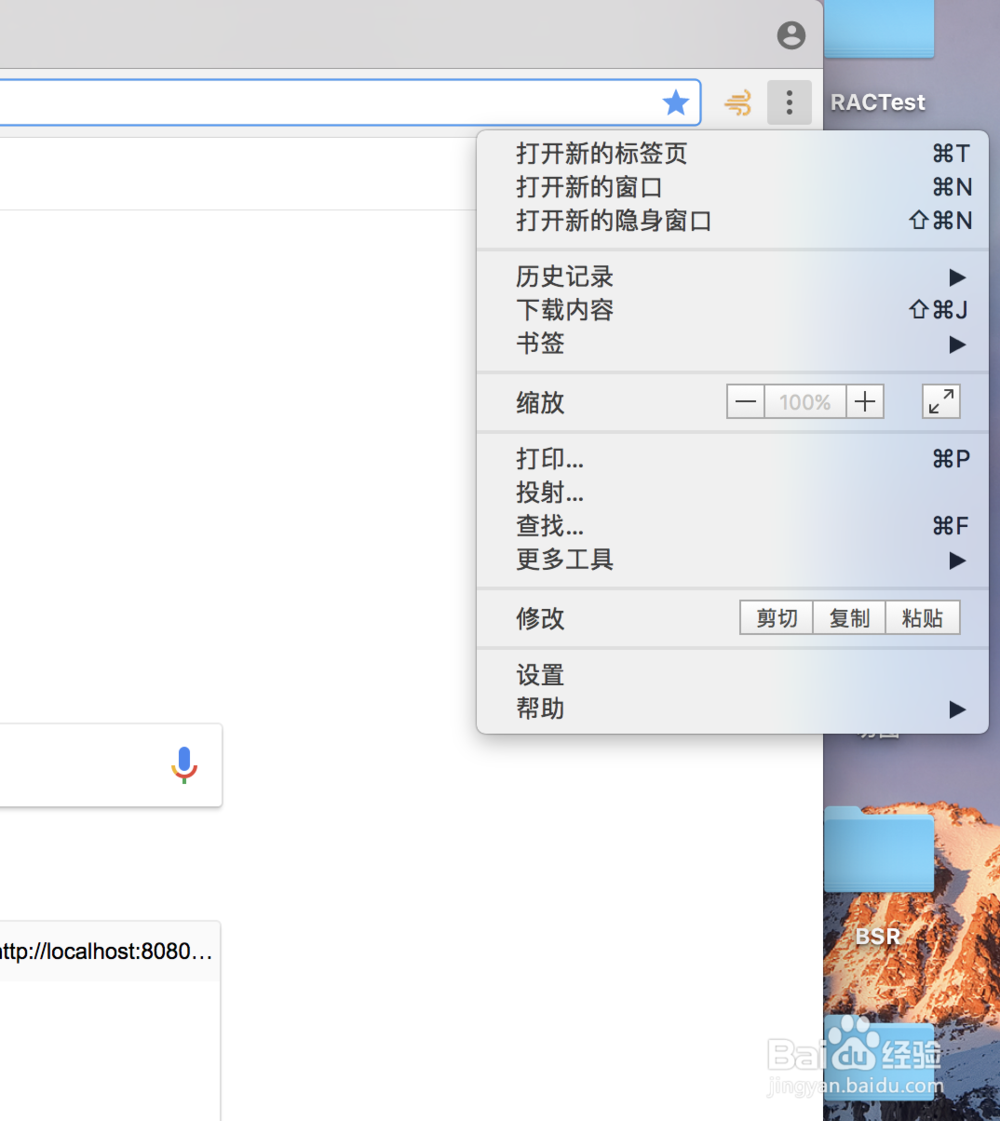The image size is (1000, 1121).
Task: Open a new incognito window (打开新的隐身窗口)
Action: (733, 221)
